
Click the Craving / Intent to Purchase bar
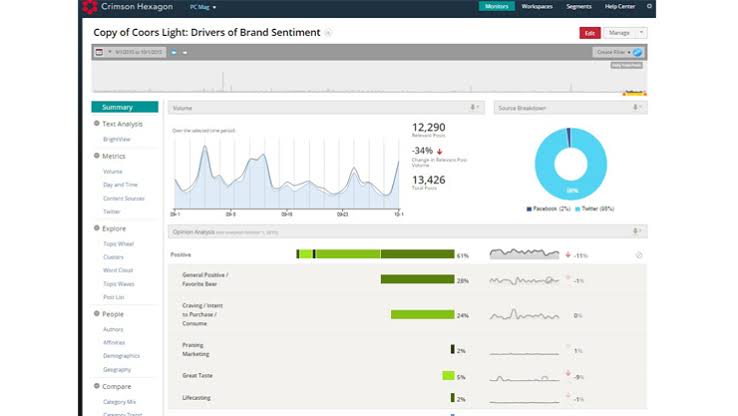pos(423,314)
